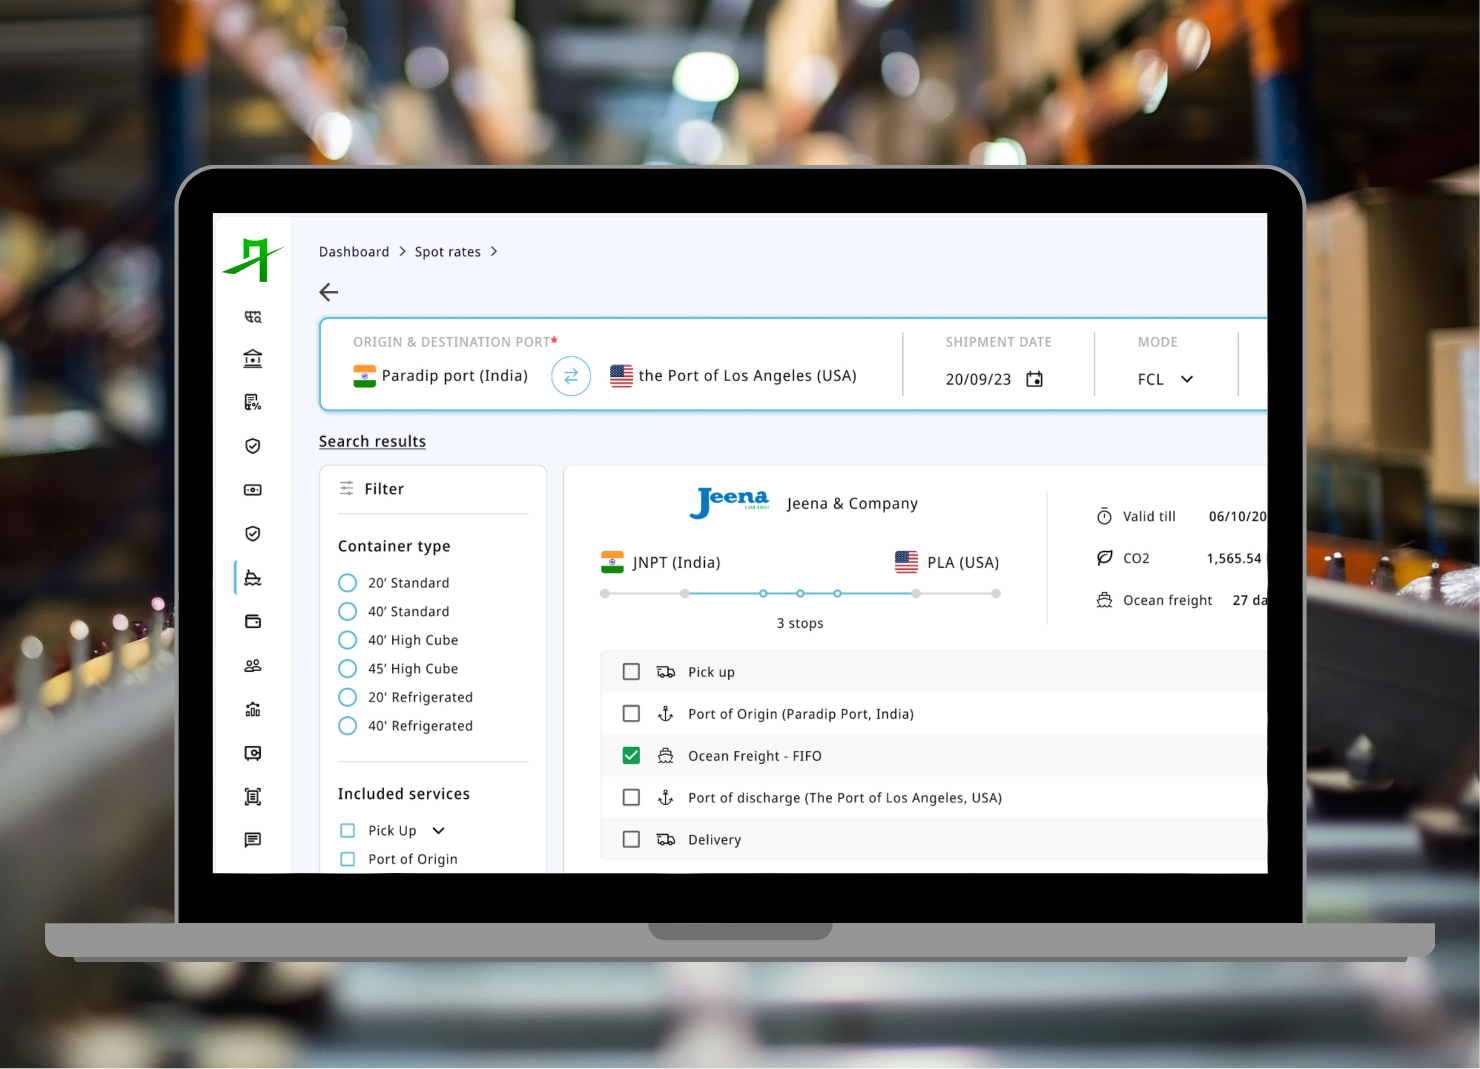Open the people users sidebar icon
Screen dimensions: 1480x1069
click(x=253, y=666)
